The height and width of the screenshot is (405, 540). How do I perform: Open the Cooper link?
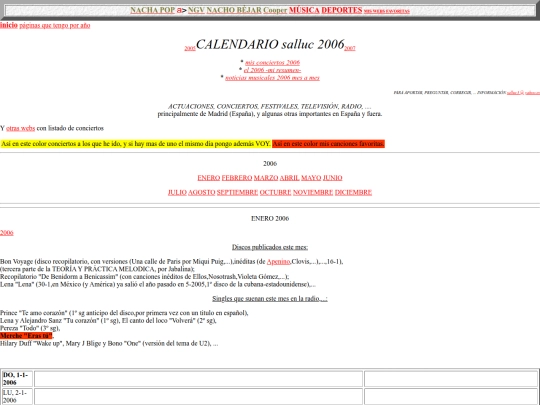coord(275,10)
